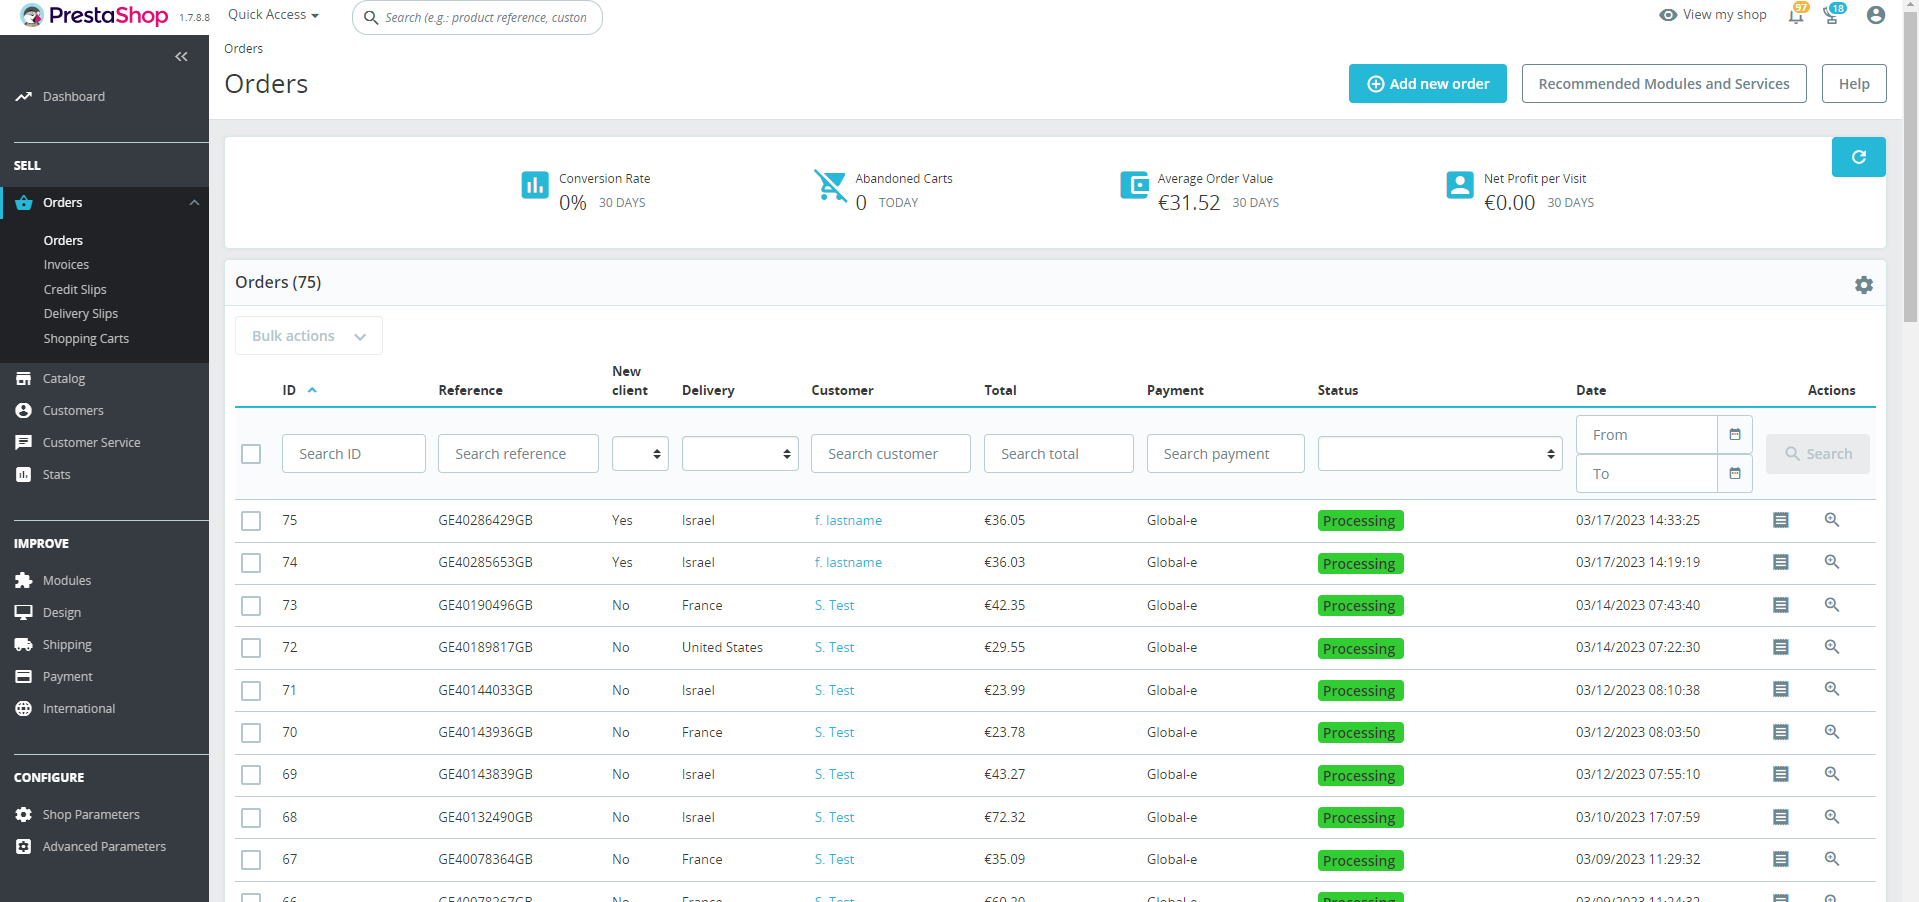Toggle the select-all orders checkbox
The image size is (1919, 902).
tap(251, 454)
